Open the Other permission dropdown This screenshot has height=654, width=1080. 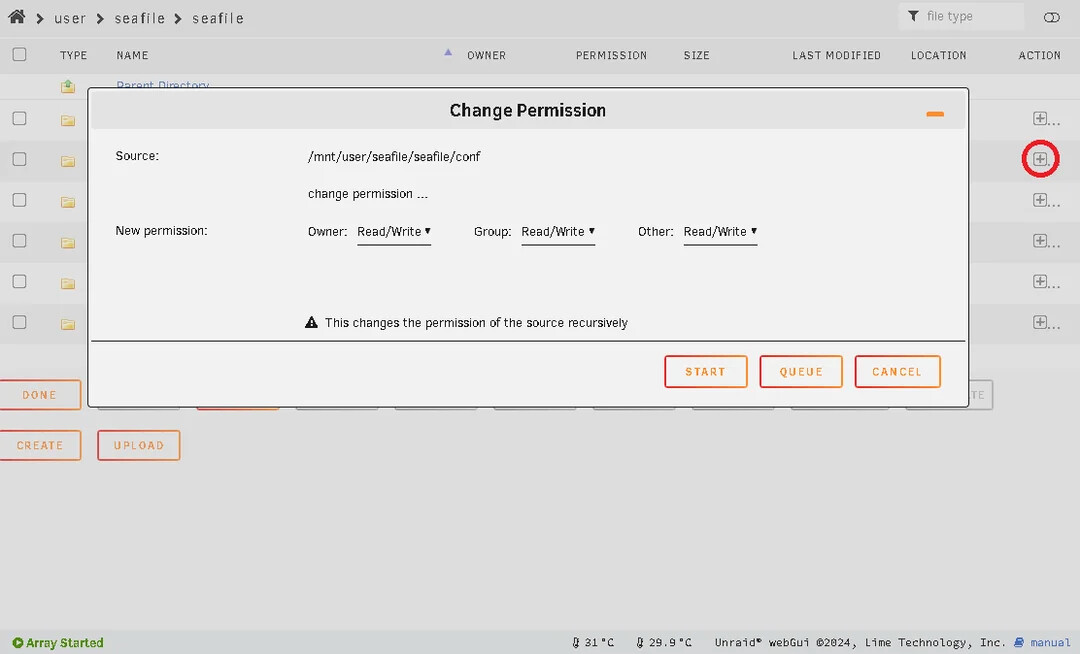pyautogui.click(x=720, y=232)
